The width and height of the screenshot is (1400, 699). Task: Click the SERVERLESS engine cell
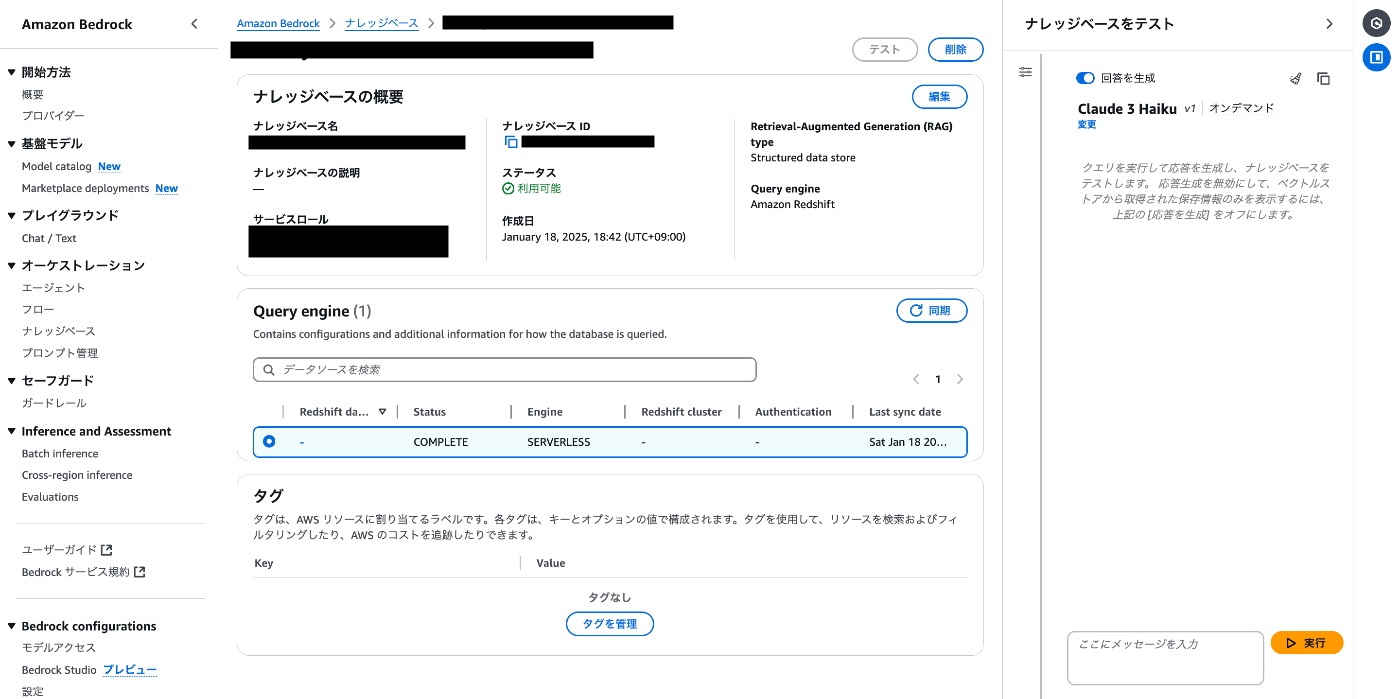pyautogui.click(x=559, y=442)
